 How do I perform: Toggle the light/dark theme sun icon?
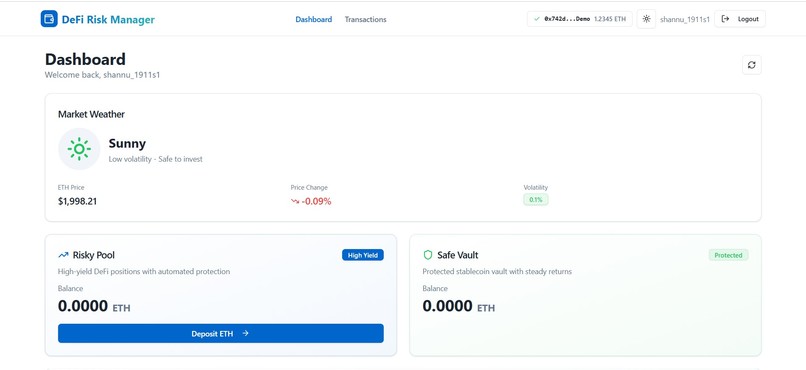pyautogui.click(x=646, y=19)
